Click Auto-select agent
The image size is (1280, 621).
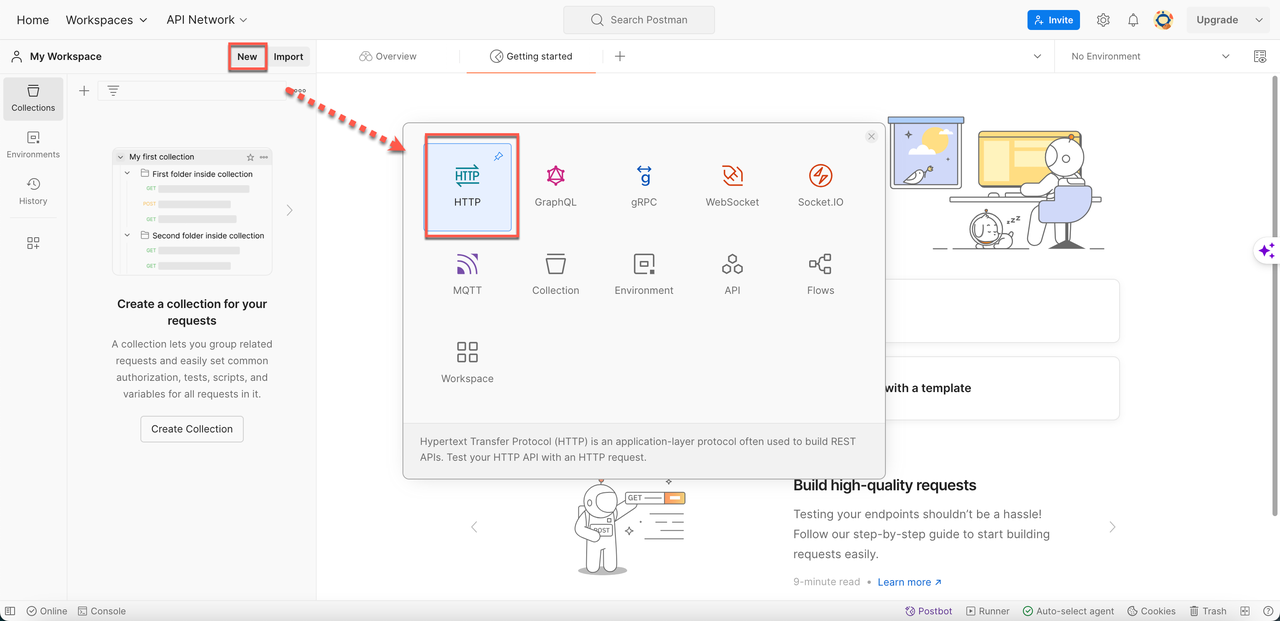(1068, 611)
